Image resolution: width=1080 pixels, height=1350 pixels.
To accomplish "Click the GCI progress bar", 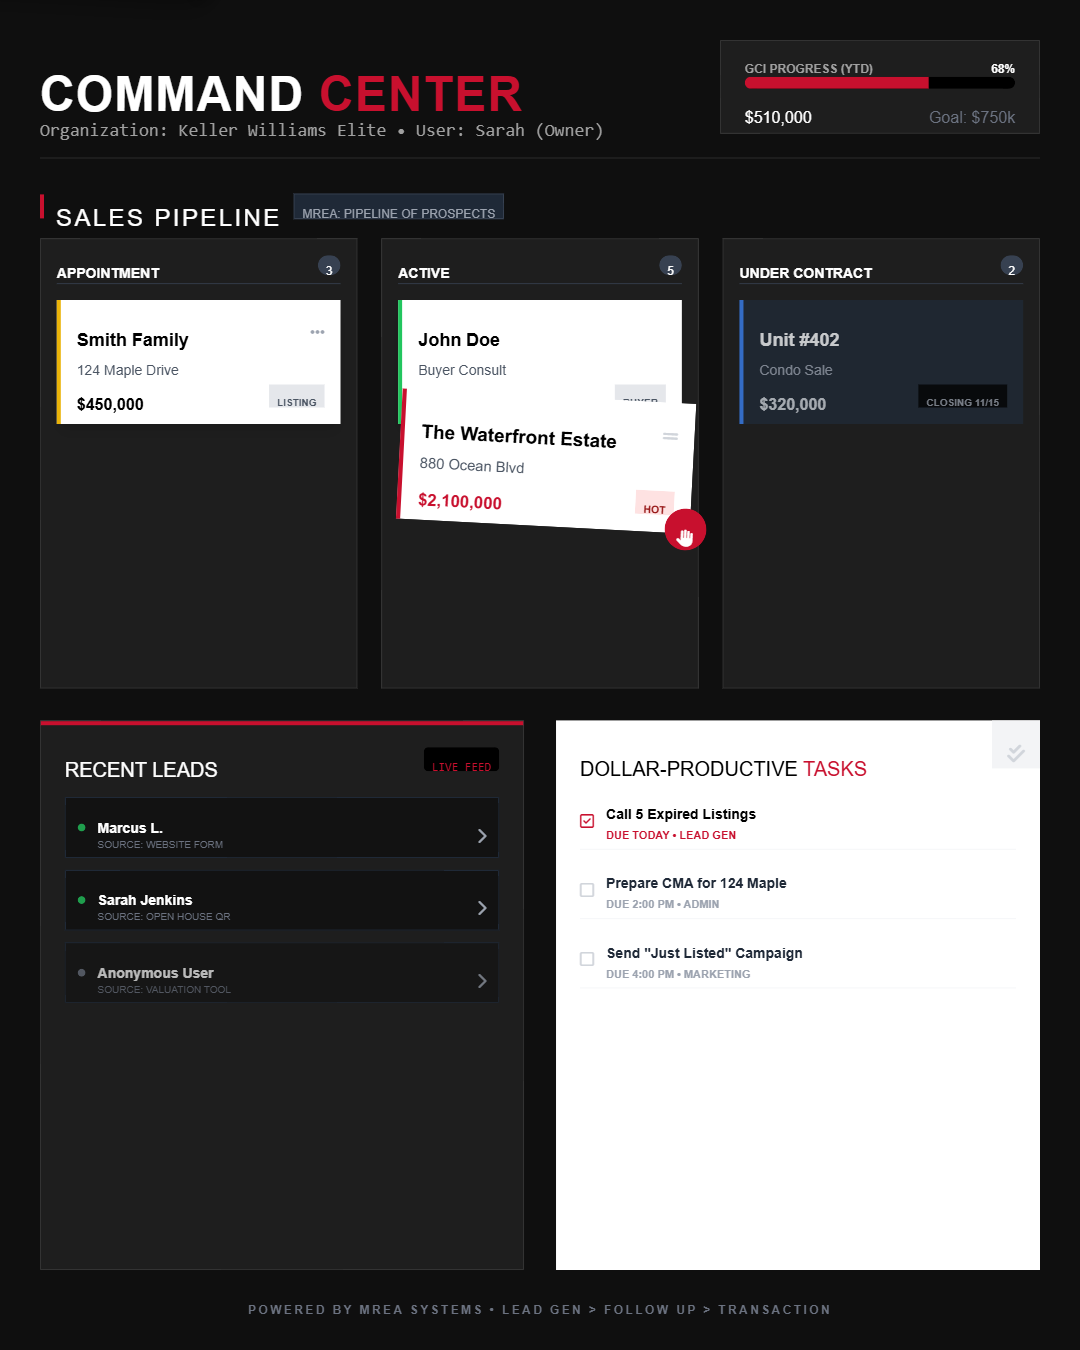I will (879, 83).
